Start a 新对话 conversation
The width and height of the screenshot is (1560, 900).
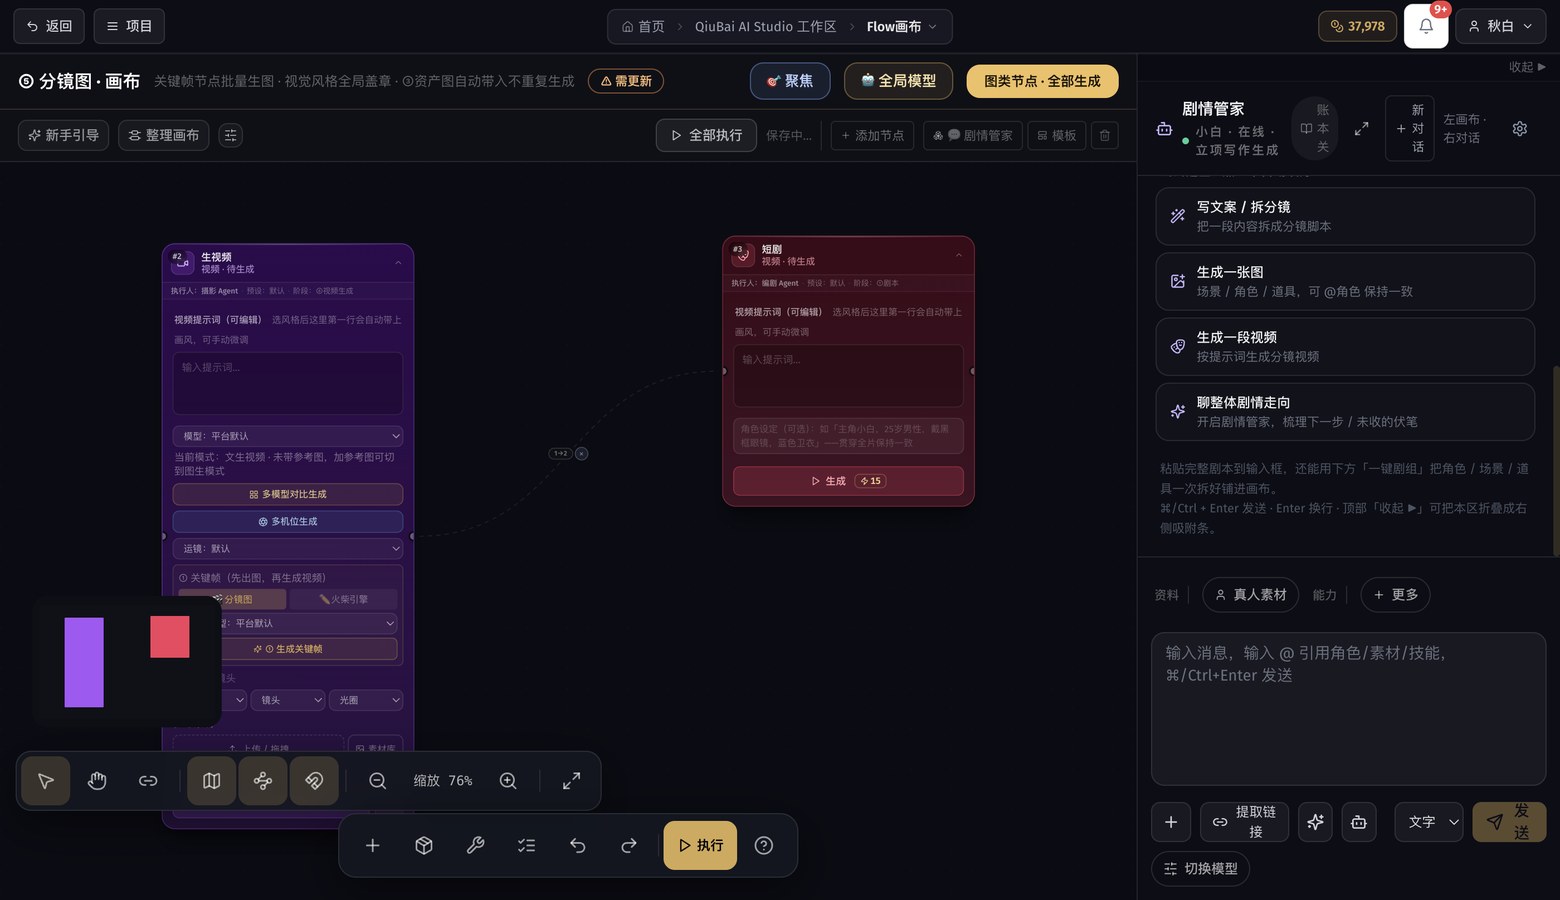pos(1410,128)
